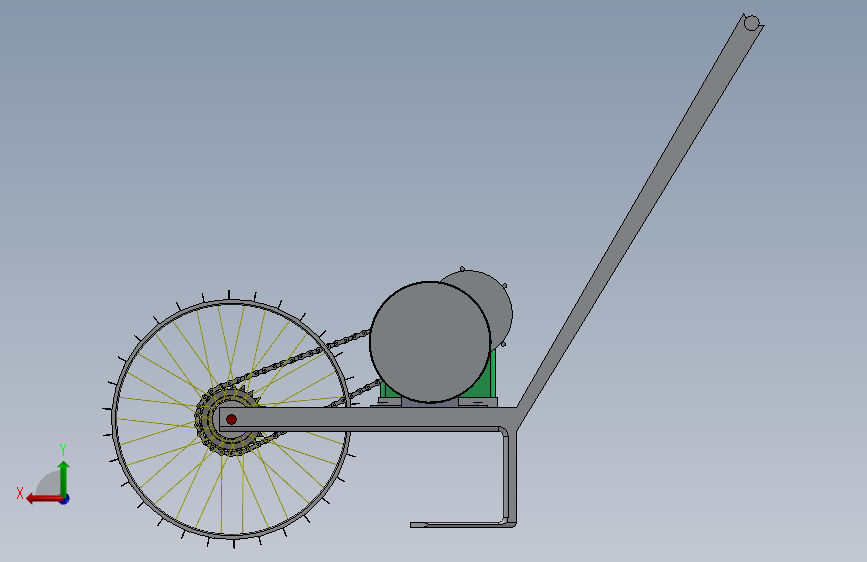Select the large front motor cylinder face
Screen dimensions: 867x562
pos(430,342)
